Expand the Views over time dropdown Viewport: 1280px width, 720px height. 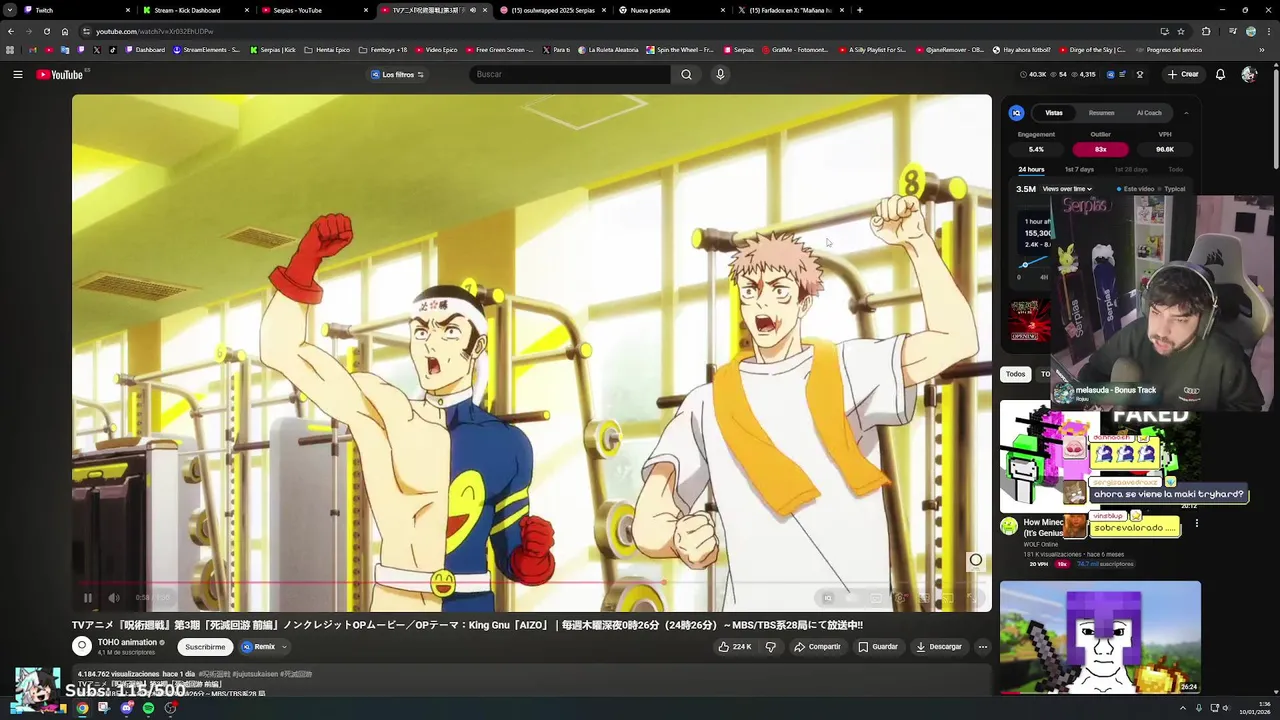(1067, 189)
